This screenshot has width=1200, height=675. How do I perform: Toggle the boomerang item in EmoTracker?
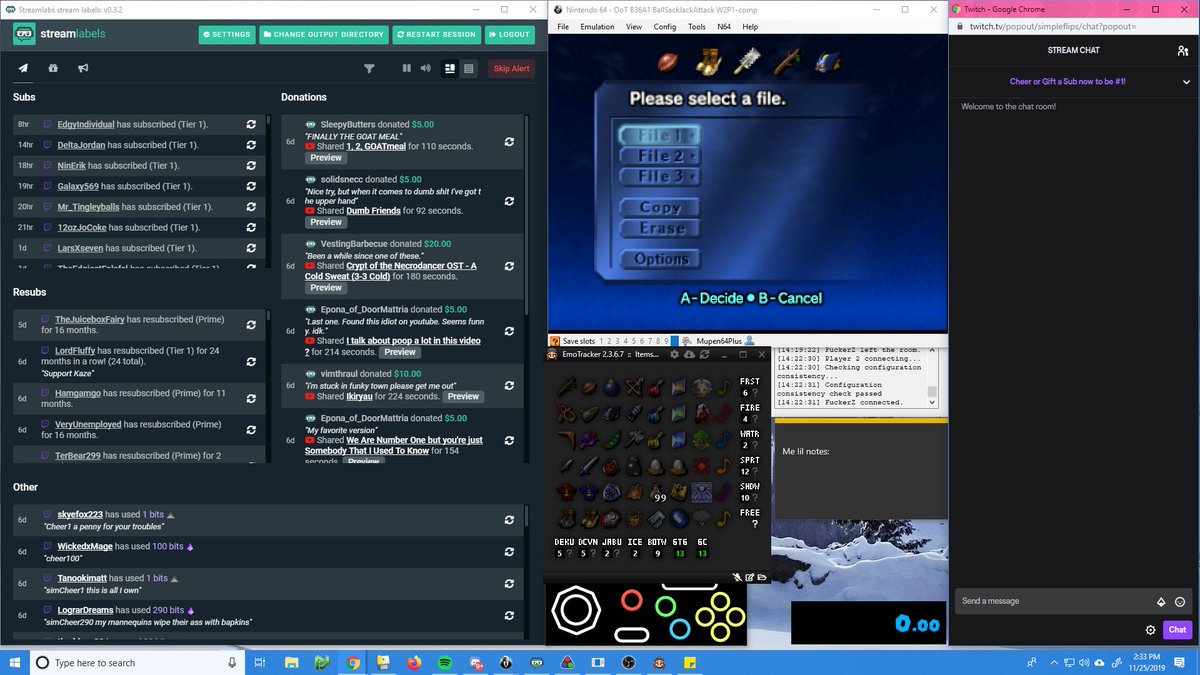(x=567, y=438)
